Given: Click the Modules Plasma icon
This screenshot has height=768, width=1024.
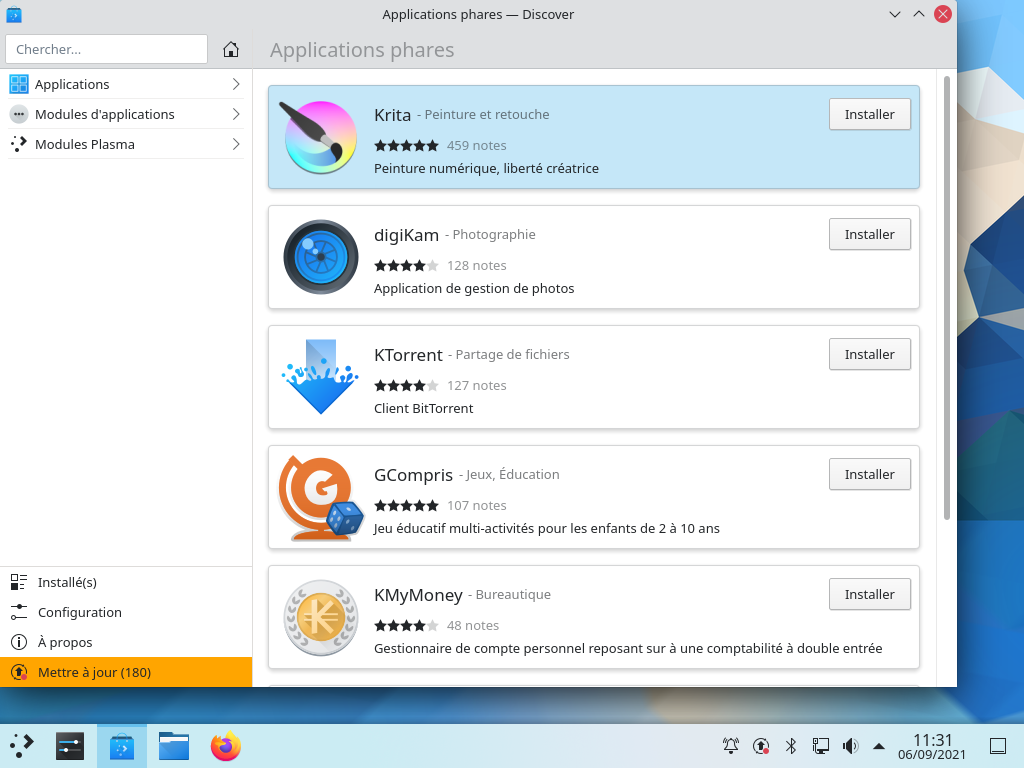Looking at the screenshot, I should (x=19, y=144).
